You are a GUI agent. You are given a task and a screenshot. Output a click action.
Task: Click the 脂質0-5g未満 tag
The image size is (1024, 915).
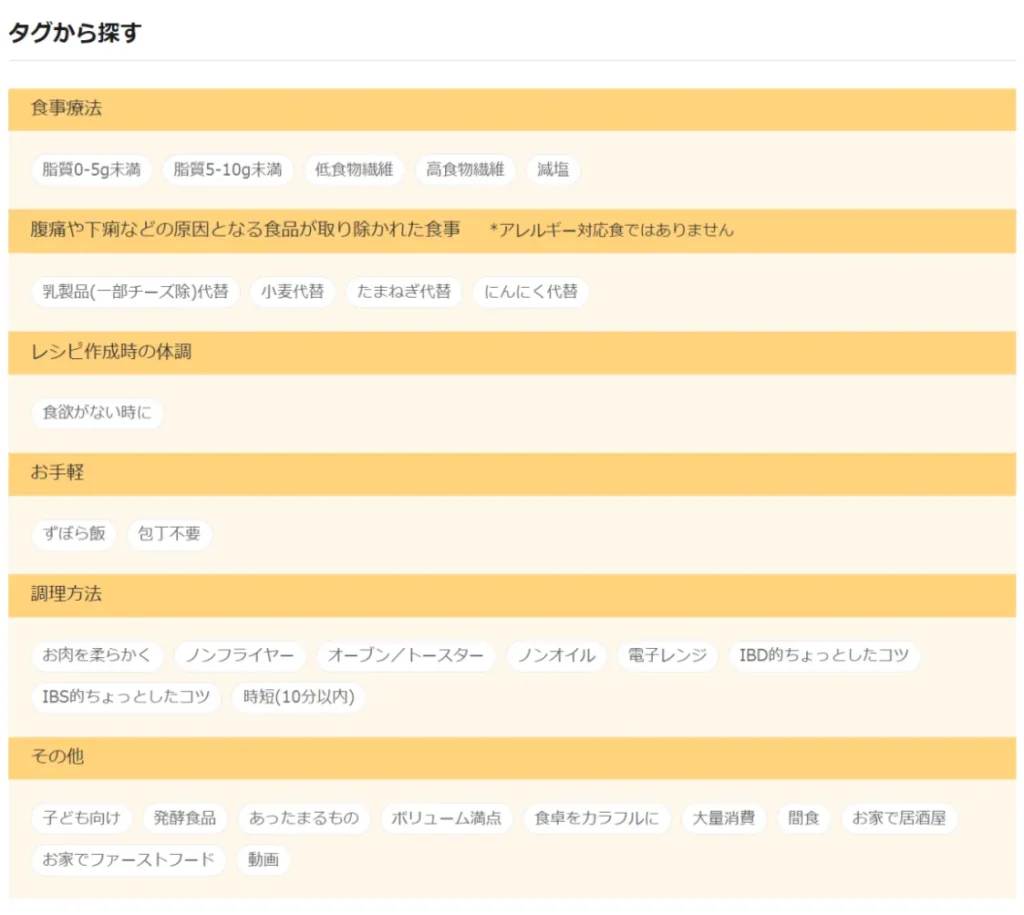tap(91, 170)
